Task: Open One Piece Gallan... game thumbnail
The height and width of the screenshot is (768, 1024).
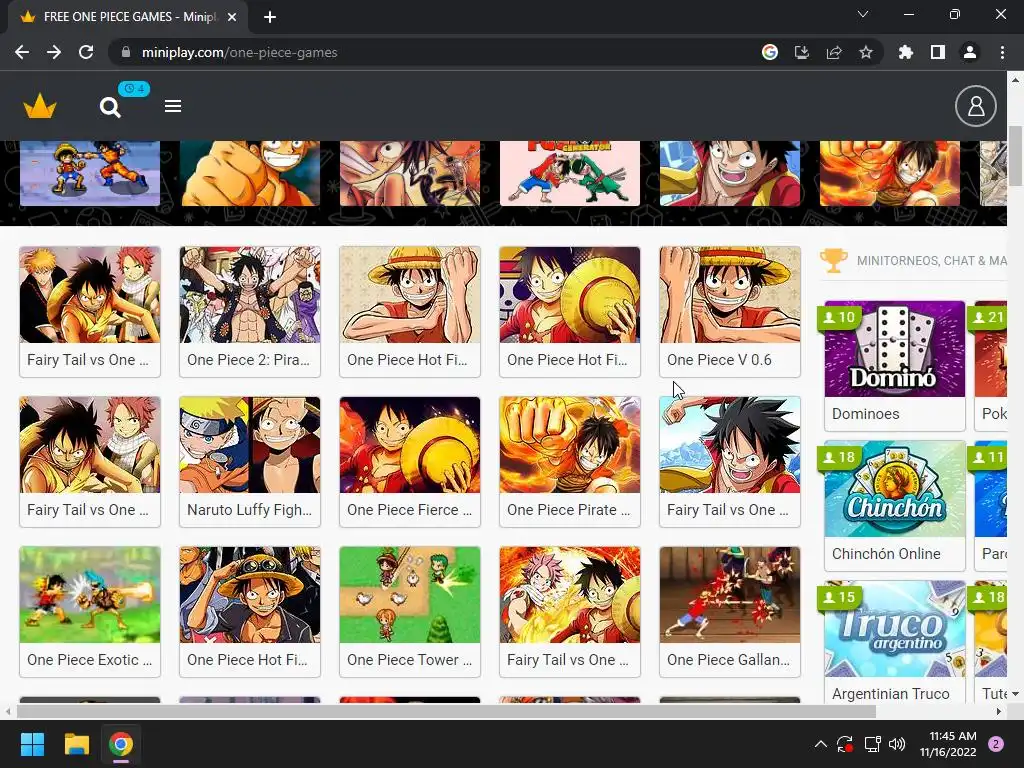Action: (x=730, y=595)
